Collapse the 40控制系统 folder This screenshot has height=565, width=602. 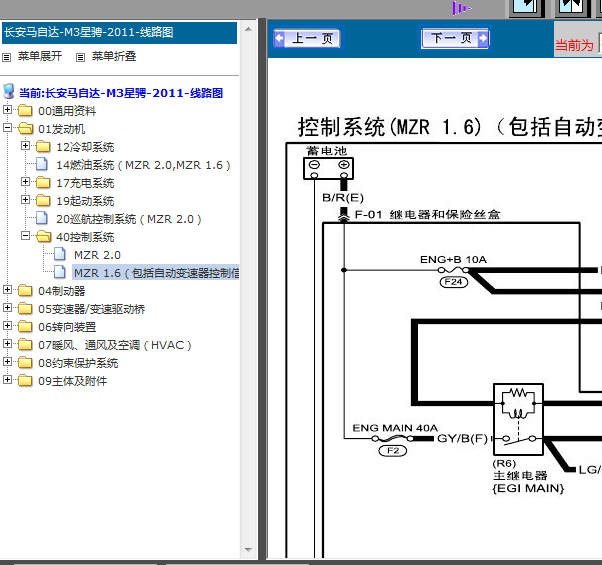[25, 236]
